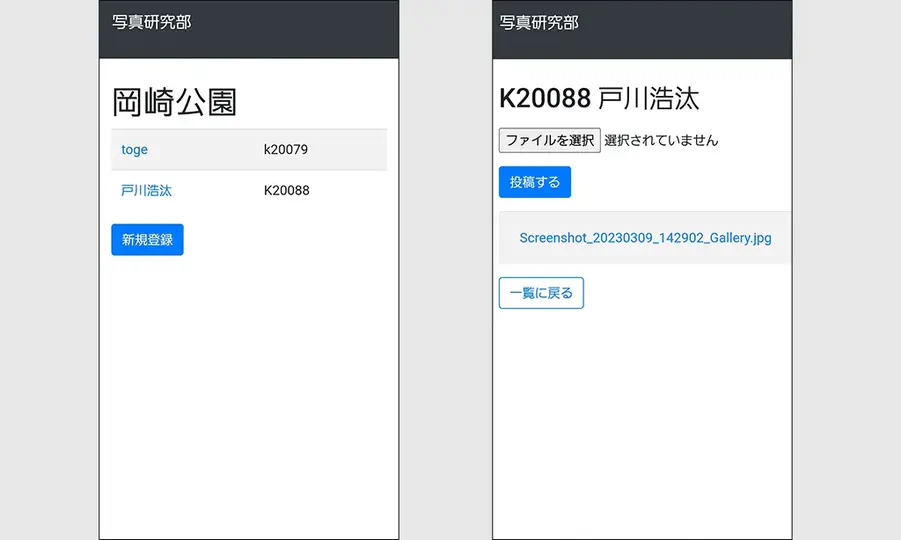Image resolution: width=901 pixels, height=540 pixels.
Task: Submit with the 投稿する button
Action: pos(534,182)
